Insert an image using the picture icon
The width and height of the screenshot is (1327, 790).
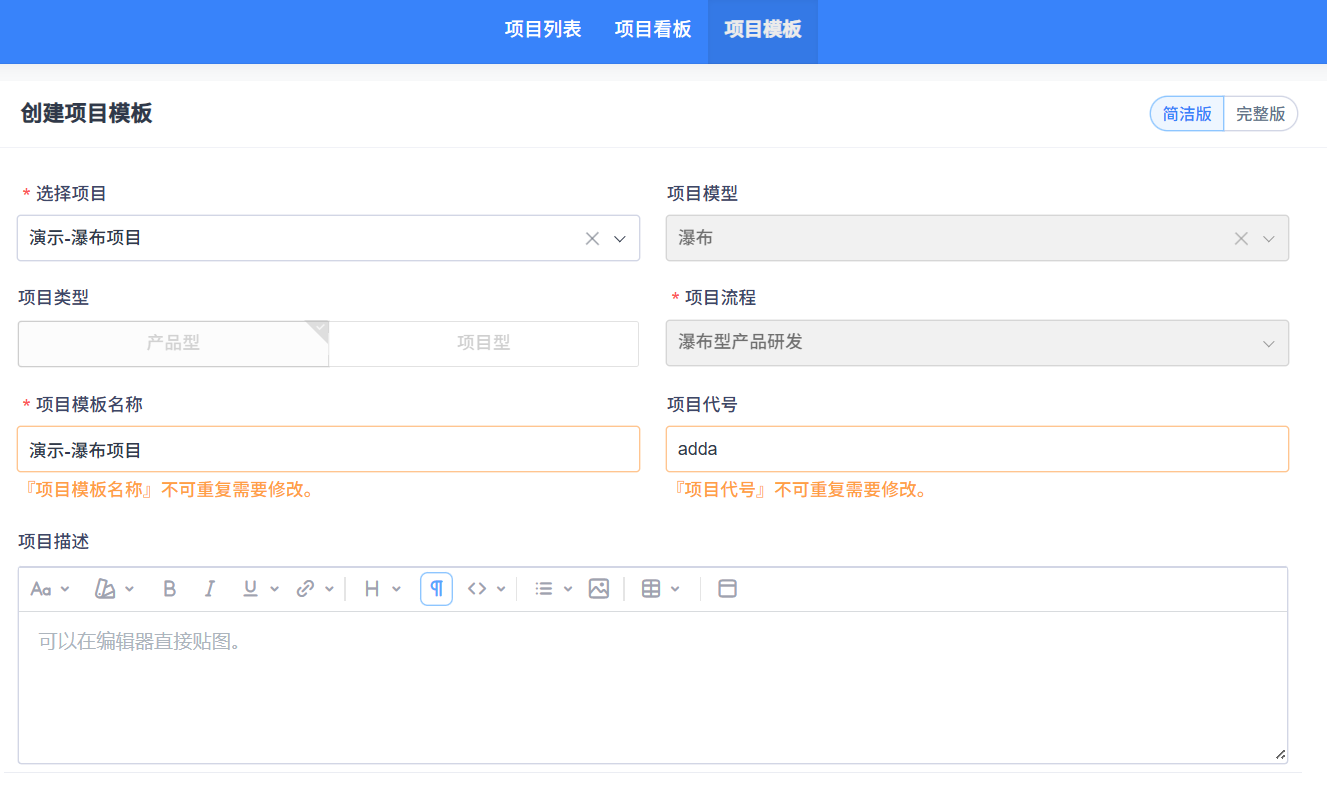(x=599, y=589)
